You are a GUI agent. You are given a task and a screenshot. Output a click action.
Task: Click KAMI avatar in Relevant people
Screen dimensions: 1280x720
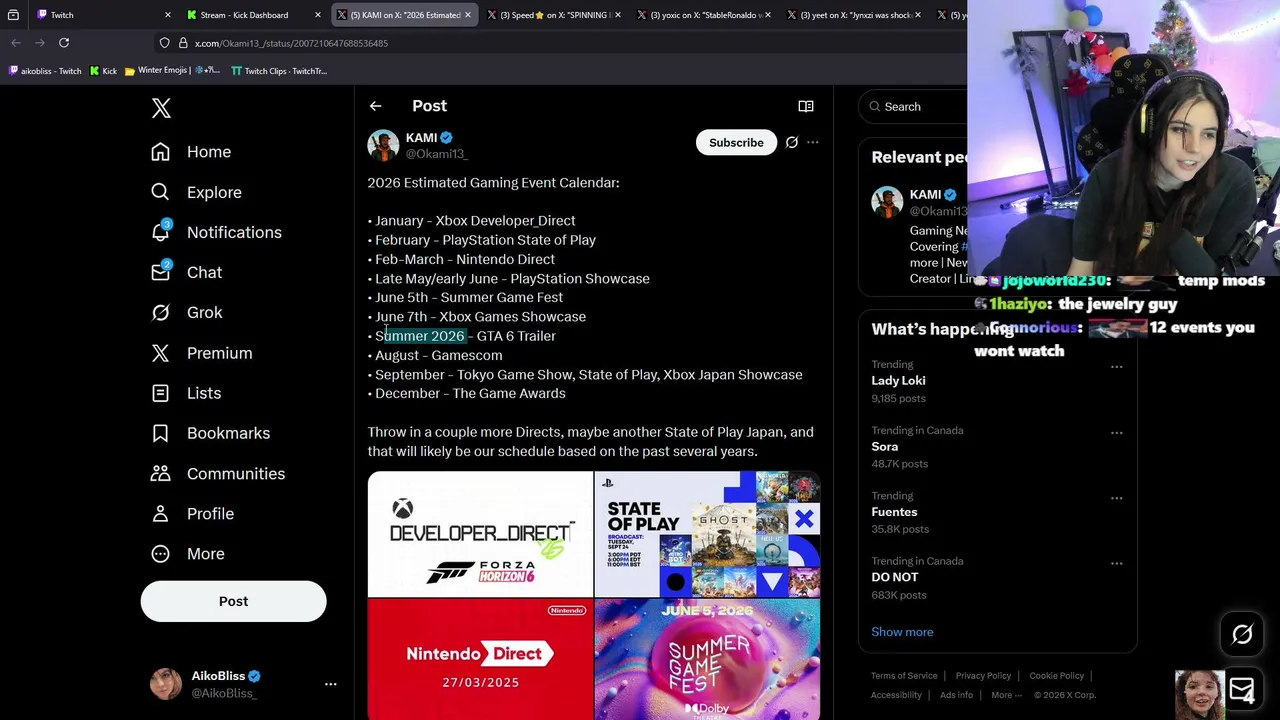click(887, 202)
